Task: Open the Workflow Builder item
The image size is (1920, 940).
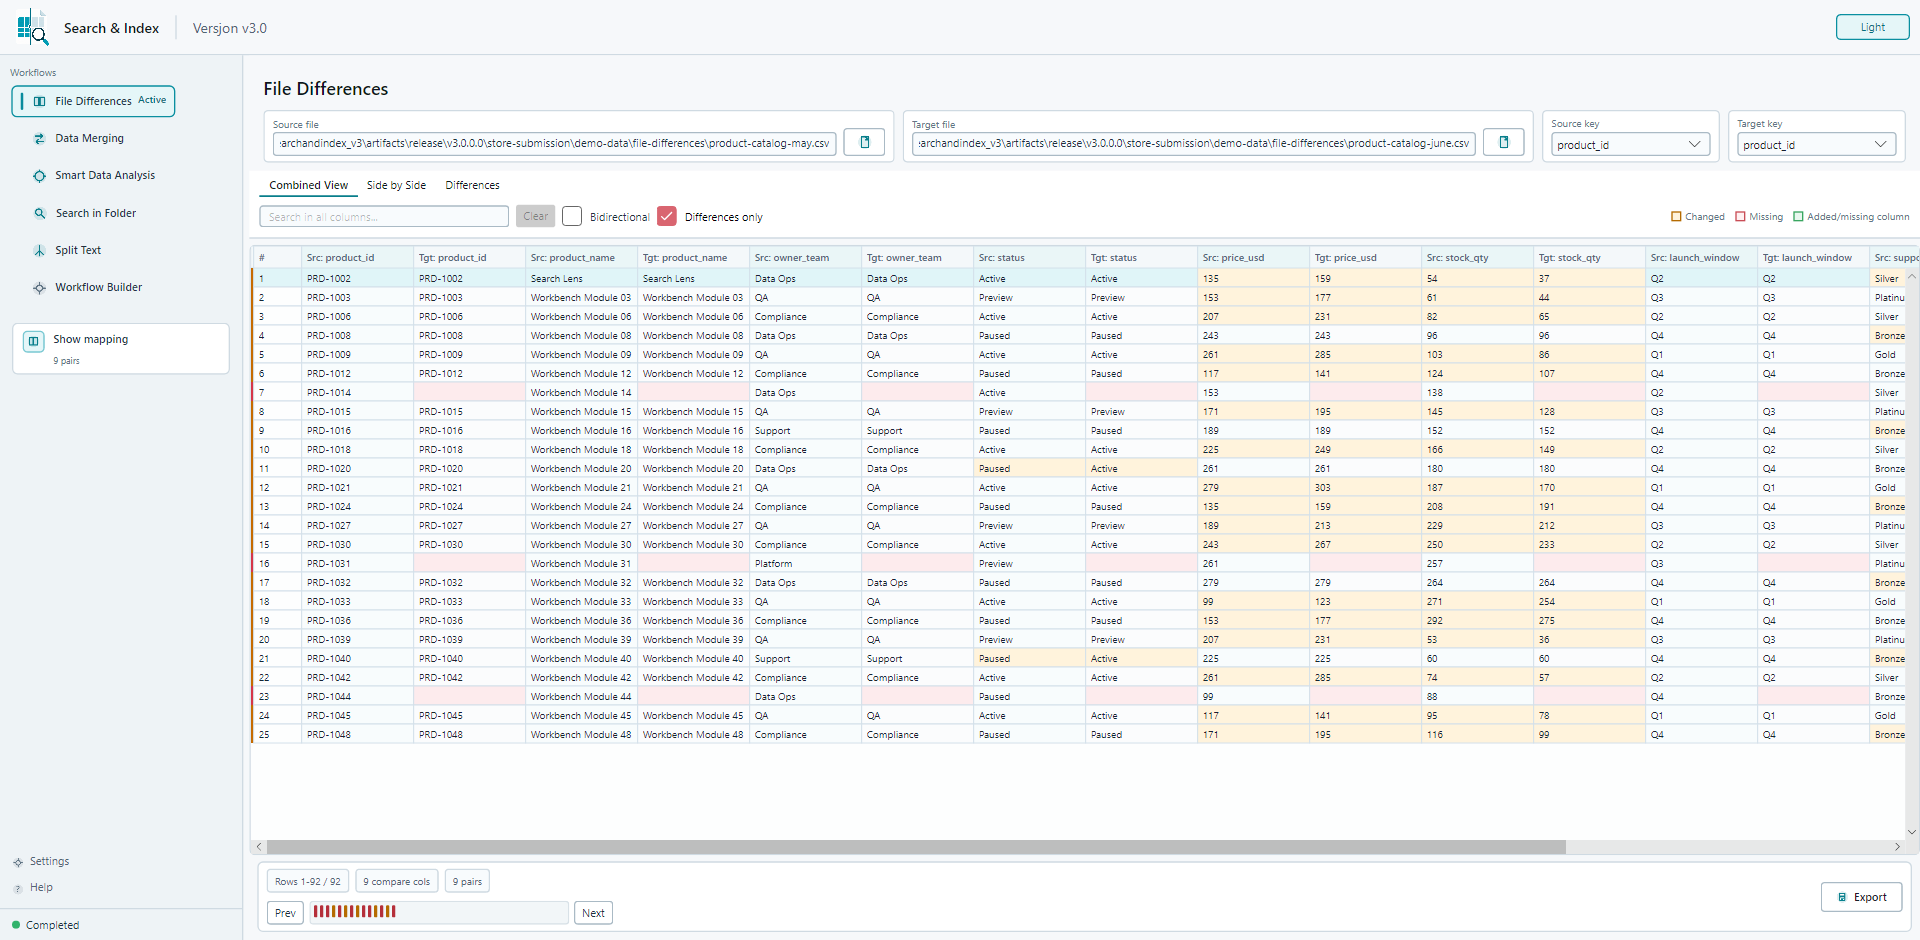Action: pyautogui.click(x=98, y=288)
